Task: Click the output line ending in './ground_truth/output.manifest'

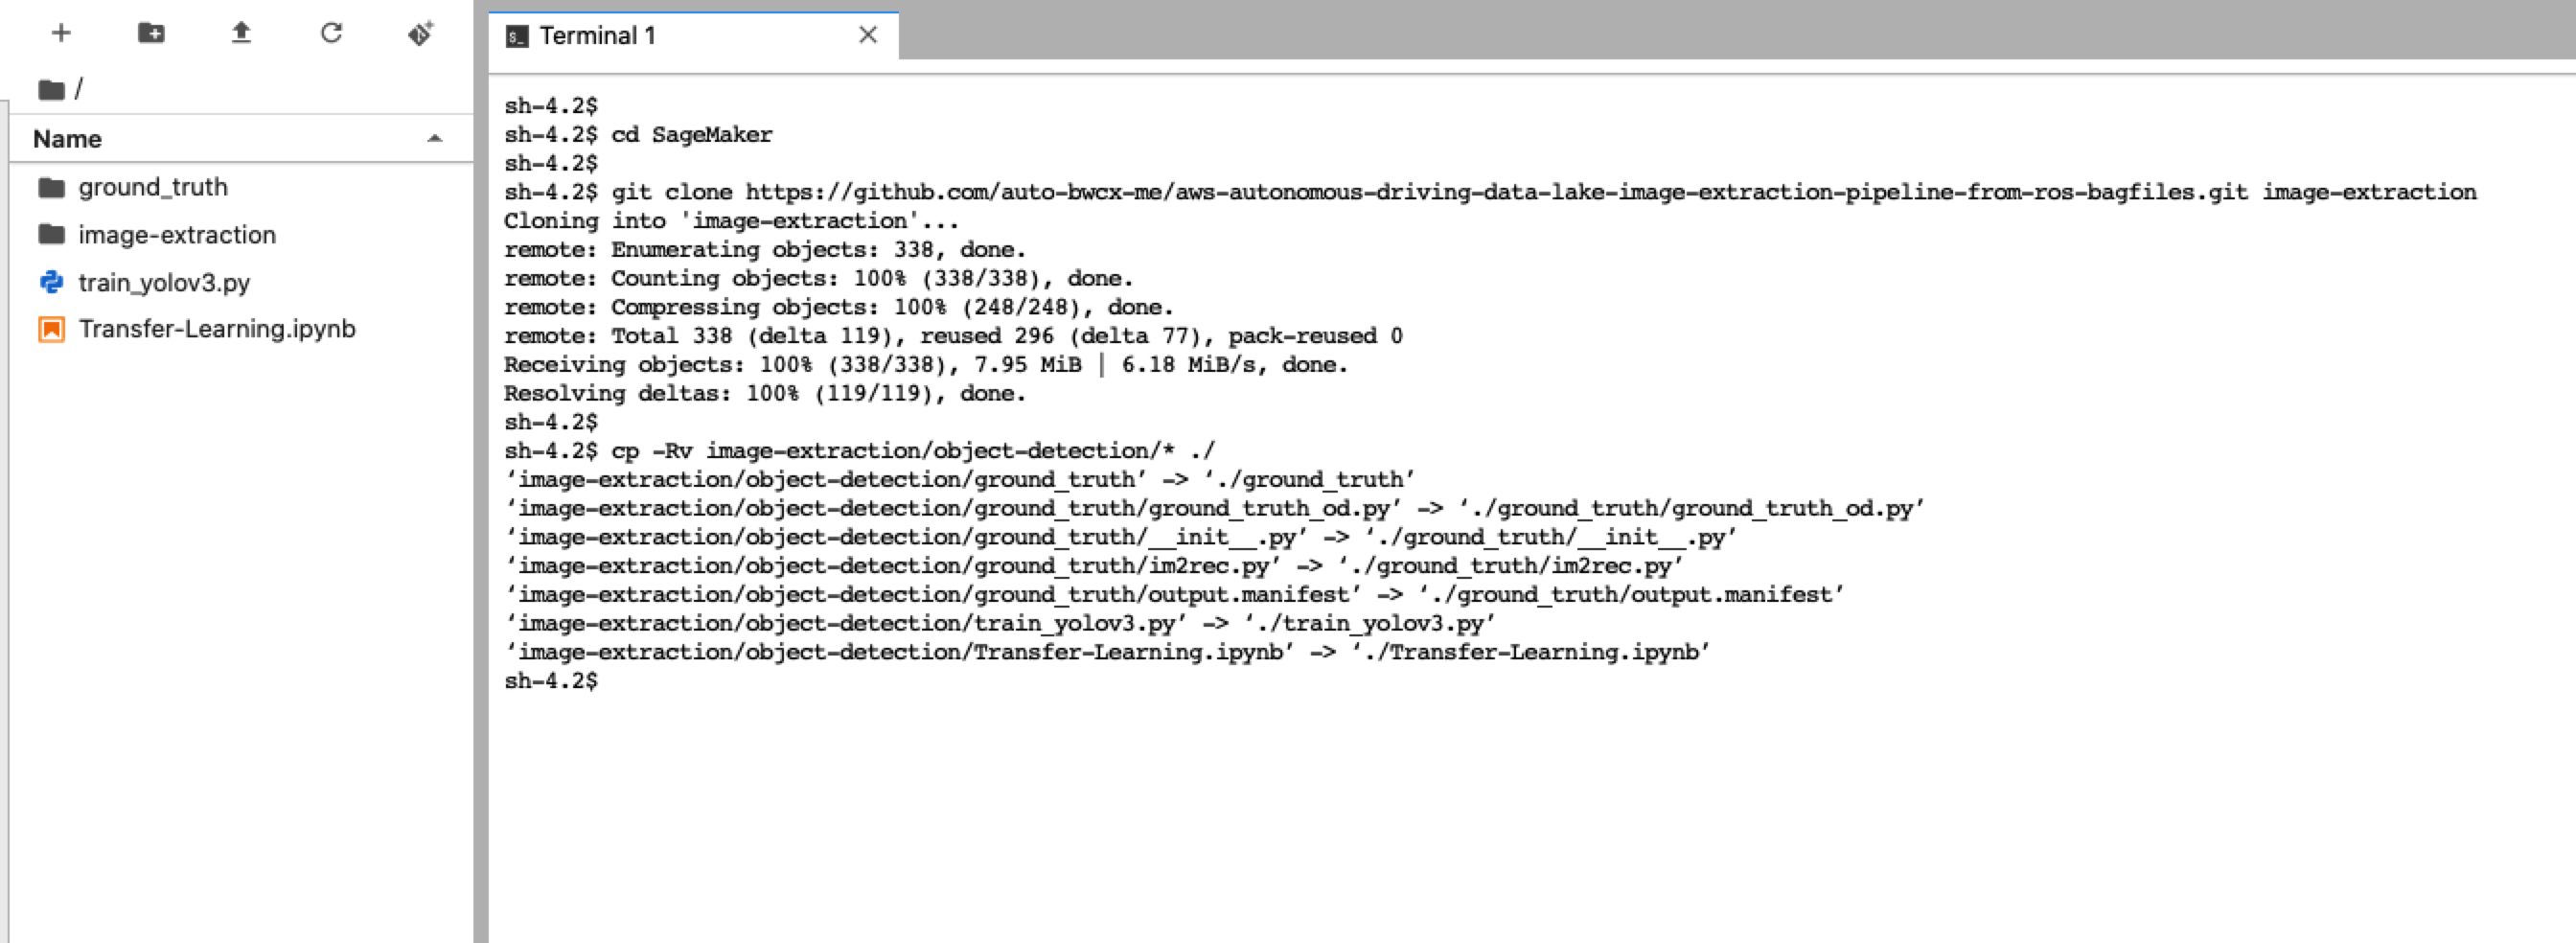Action: (1174, 594)
